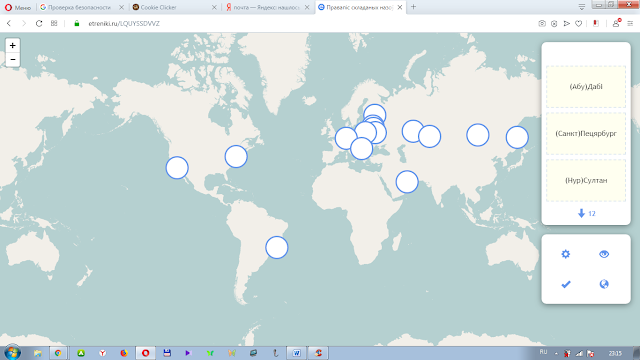Viewport: 640px width, 360px height.
Task: Open the Opera Меню button
Action: coord(18,7)
